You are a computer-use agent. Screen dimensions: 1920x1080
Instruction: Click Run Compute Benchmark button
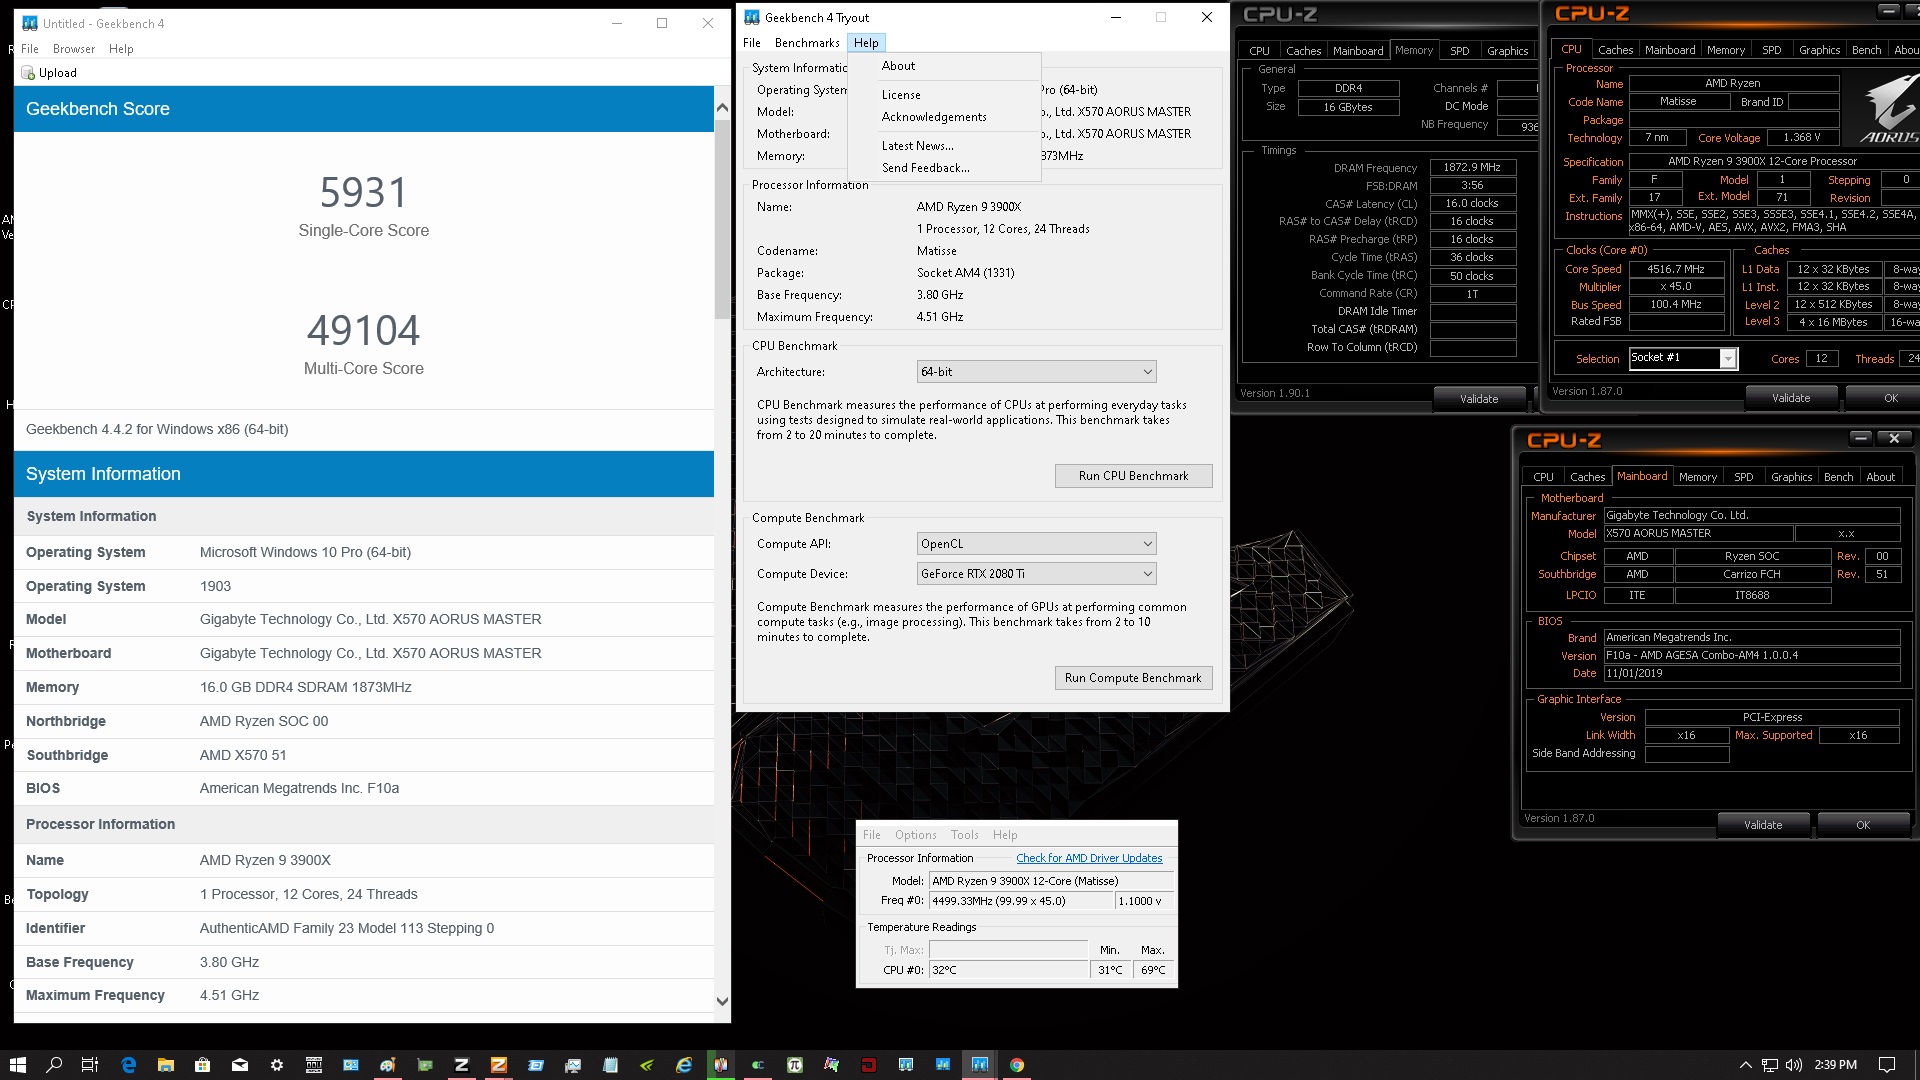tap(1133, 678)
